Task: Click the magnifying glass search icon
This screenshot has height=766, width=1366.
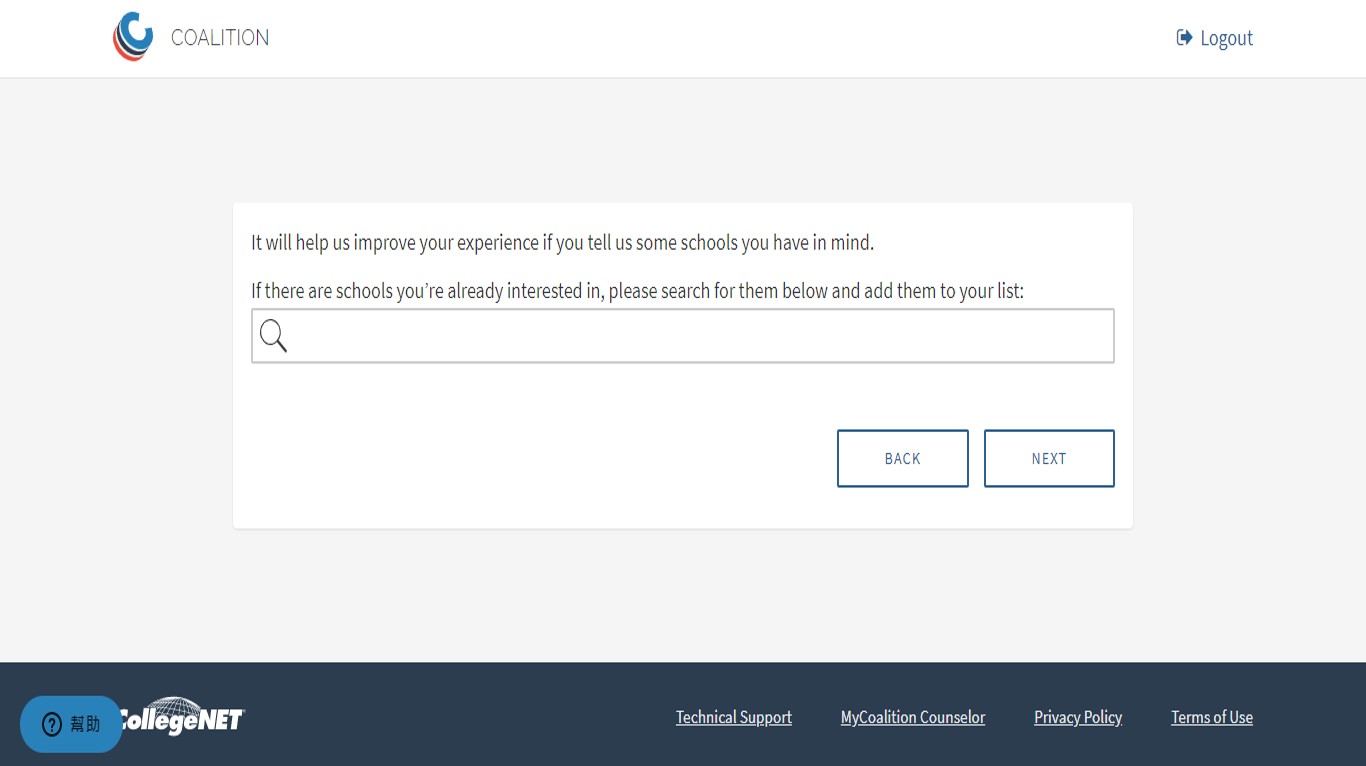Action: [x=273, y=336]
